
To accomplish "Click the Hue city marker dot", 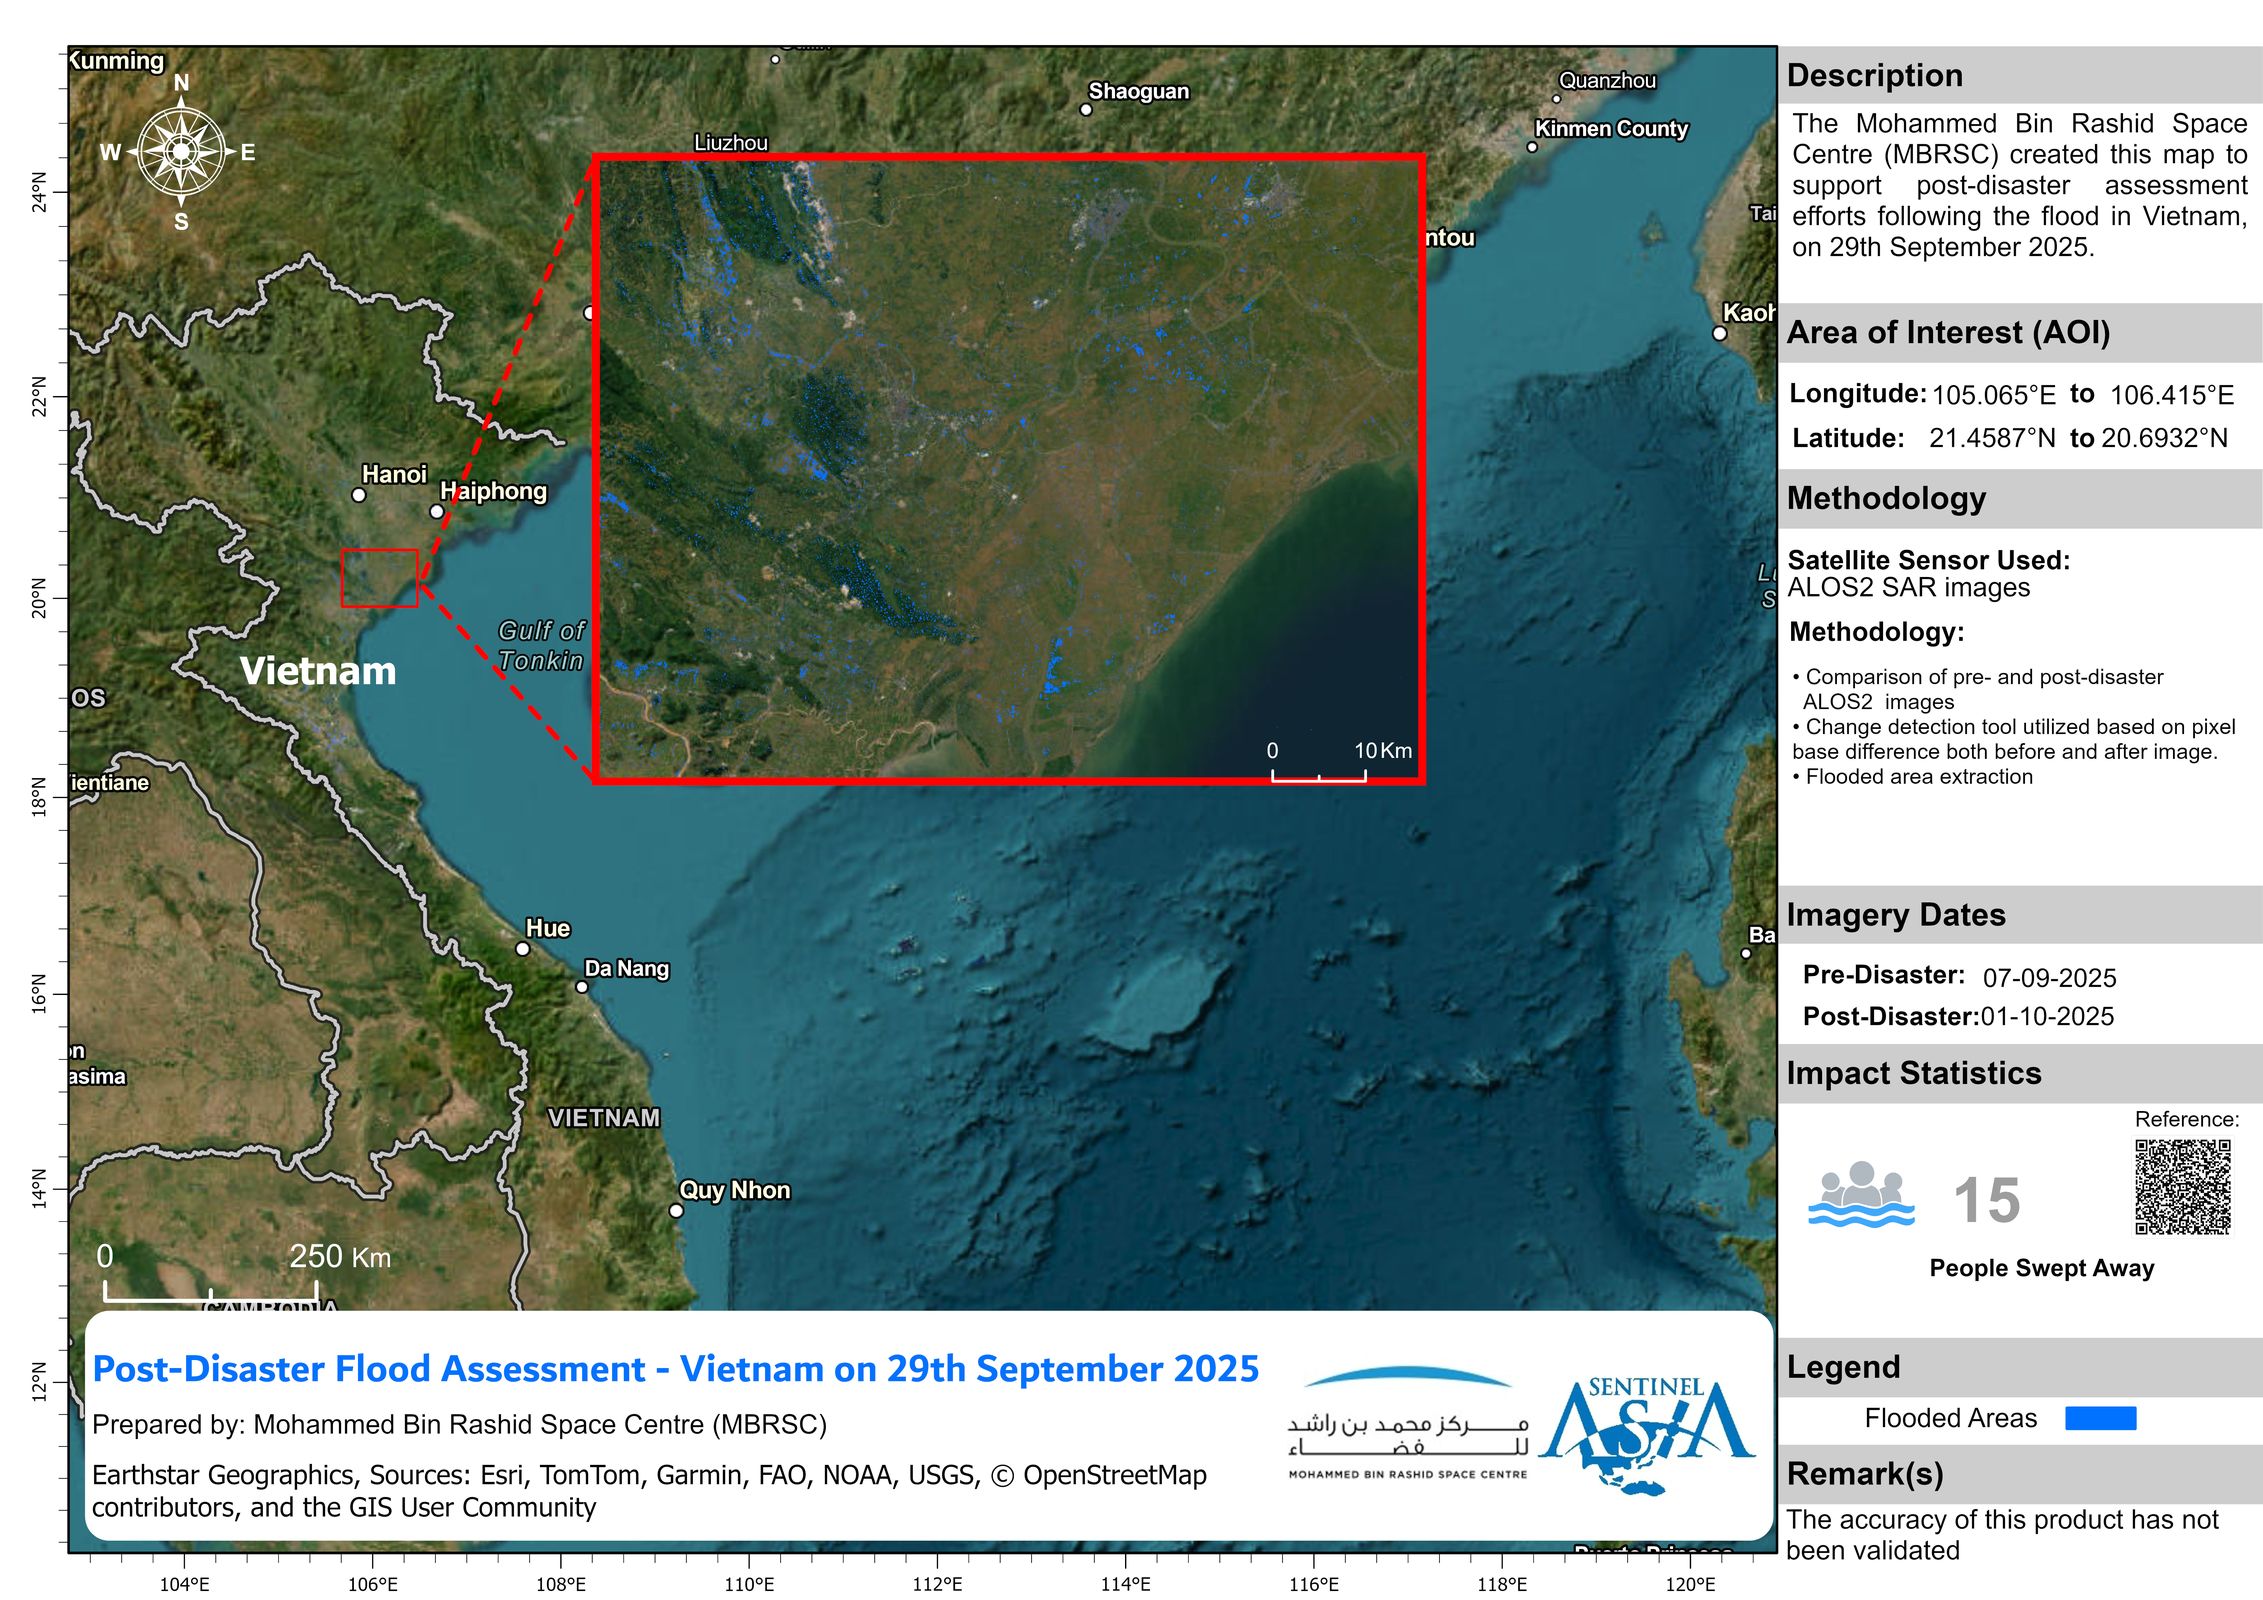I will tap(522, 949).
